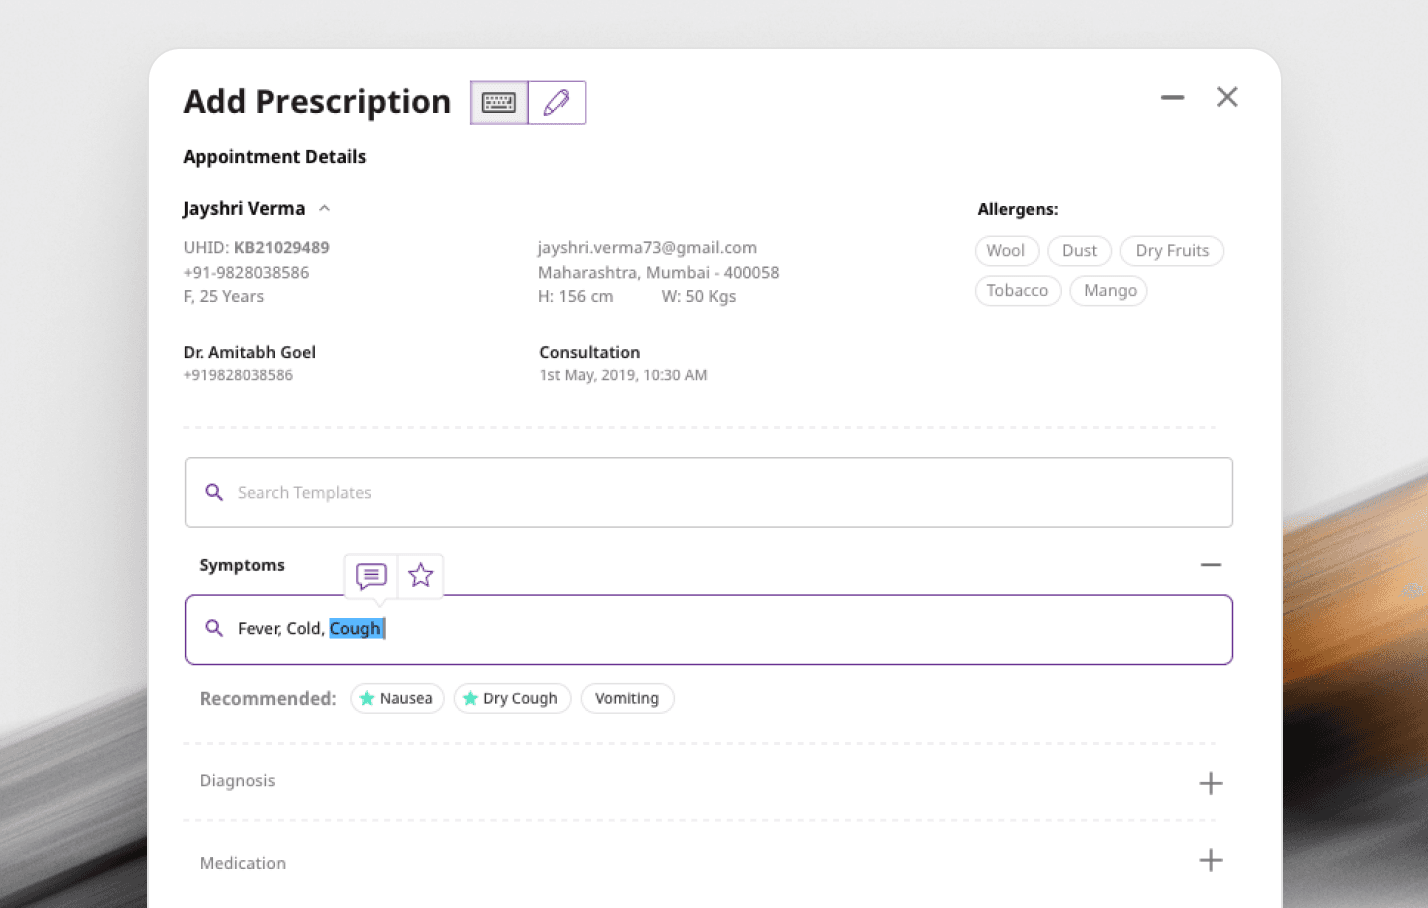
Task: Click the Wool allergen tag
Action: click(1006, 251)
